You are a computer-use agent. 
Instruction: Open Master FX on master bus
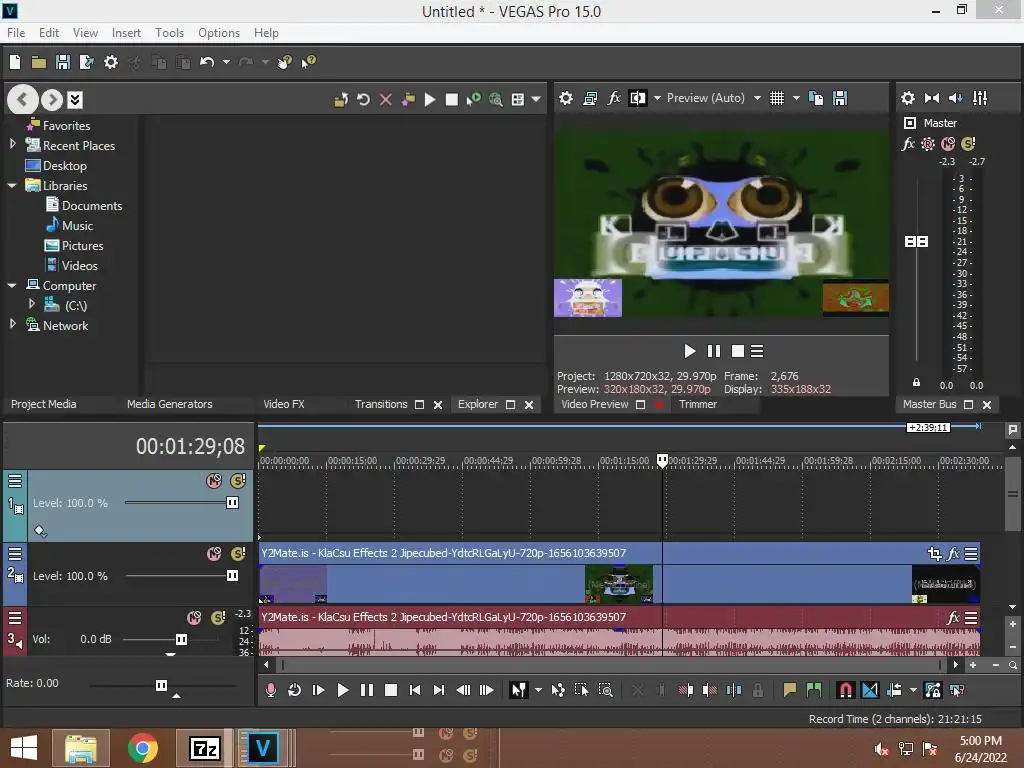[x=908, y=144]
